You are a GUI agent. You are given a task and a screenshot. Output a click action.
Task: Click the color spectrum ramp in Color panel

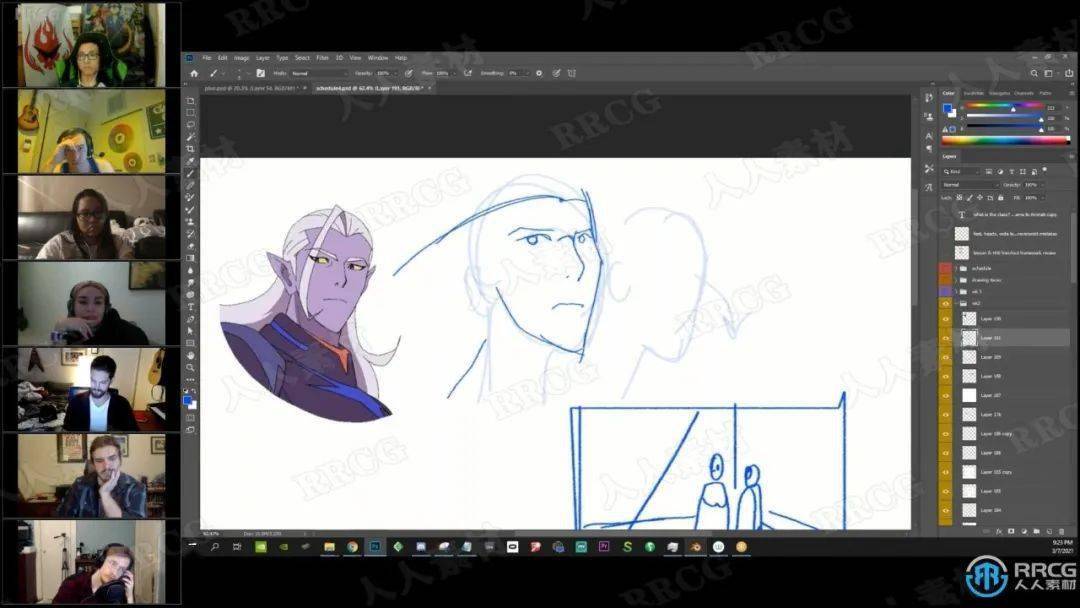pos(1006,140)
